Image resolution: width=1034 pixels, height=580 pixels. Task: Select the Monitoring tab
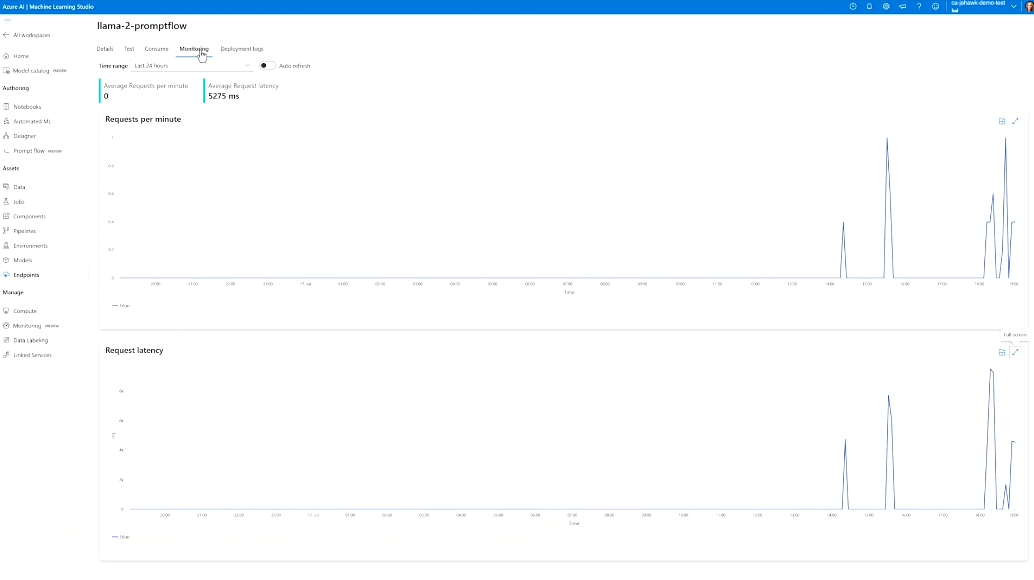pos(194,49)
